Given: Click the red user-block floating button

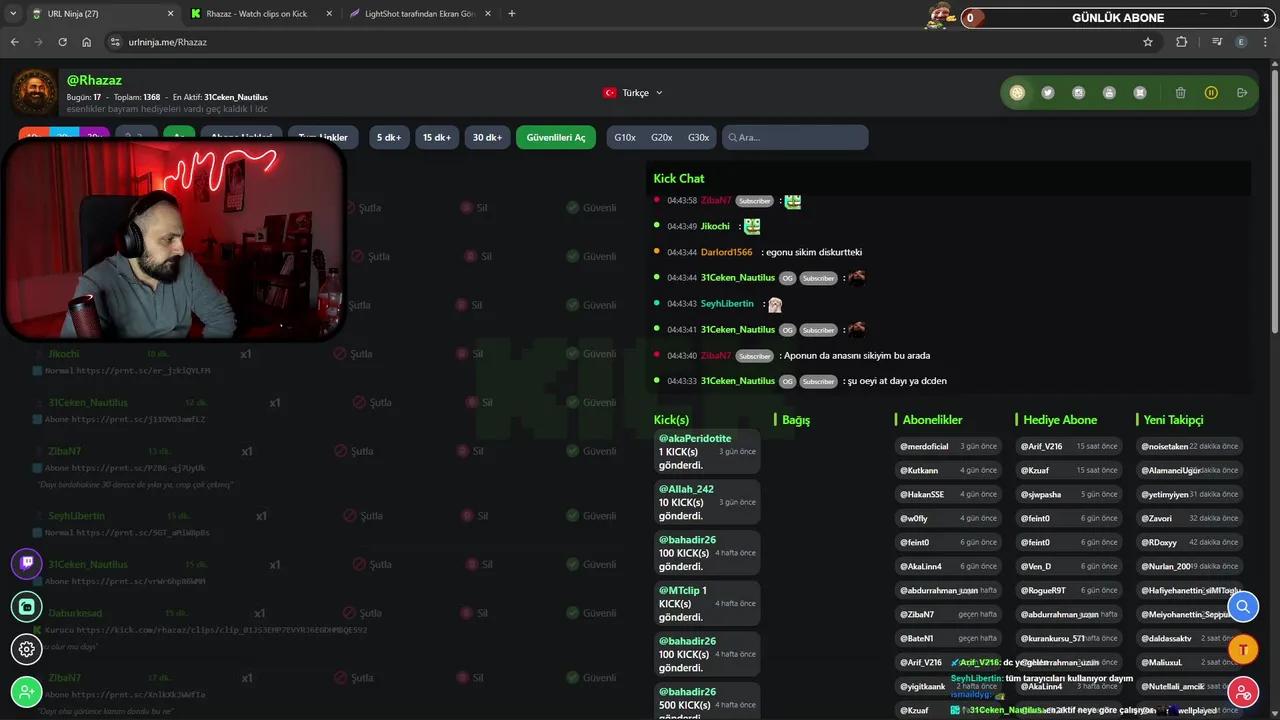Looking at the screenshot, I should pyautogui.click(x=1243, y=692).
